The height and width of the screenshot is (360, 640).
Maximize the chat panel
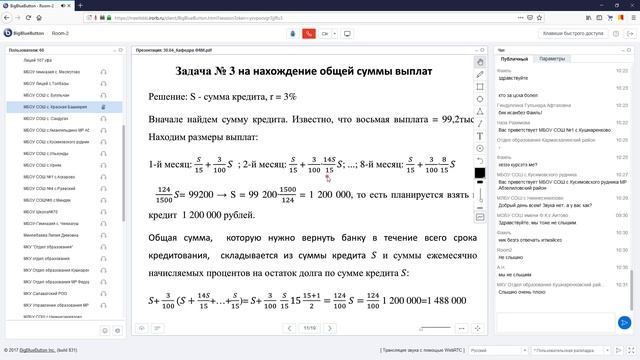point(629,50)
